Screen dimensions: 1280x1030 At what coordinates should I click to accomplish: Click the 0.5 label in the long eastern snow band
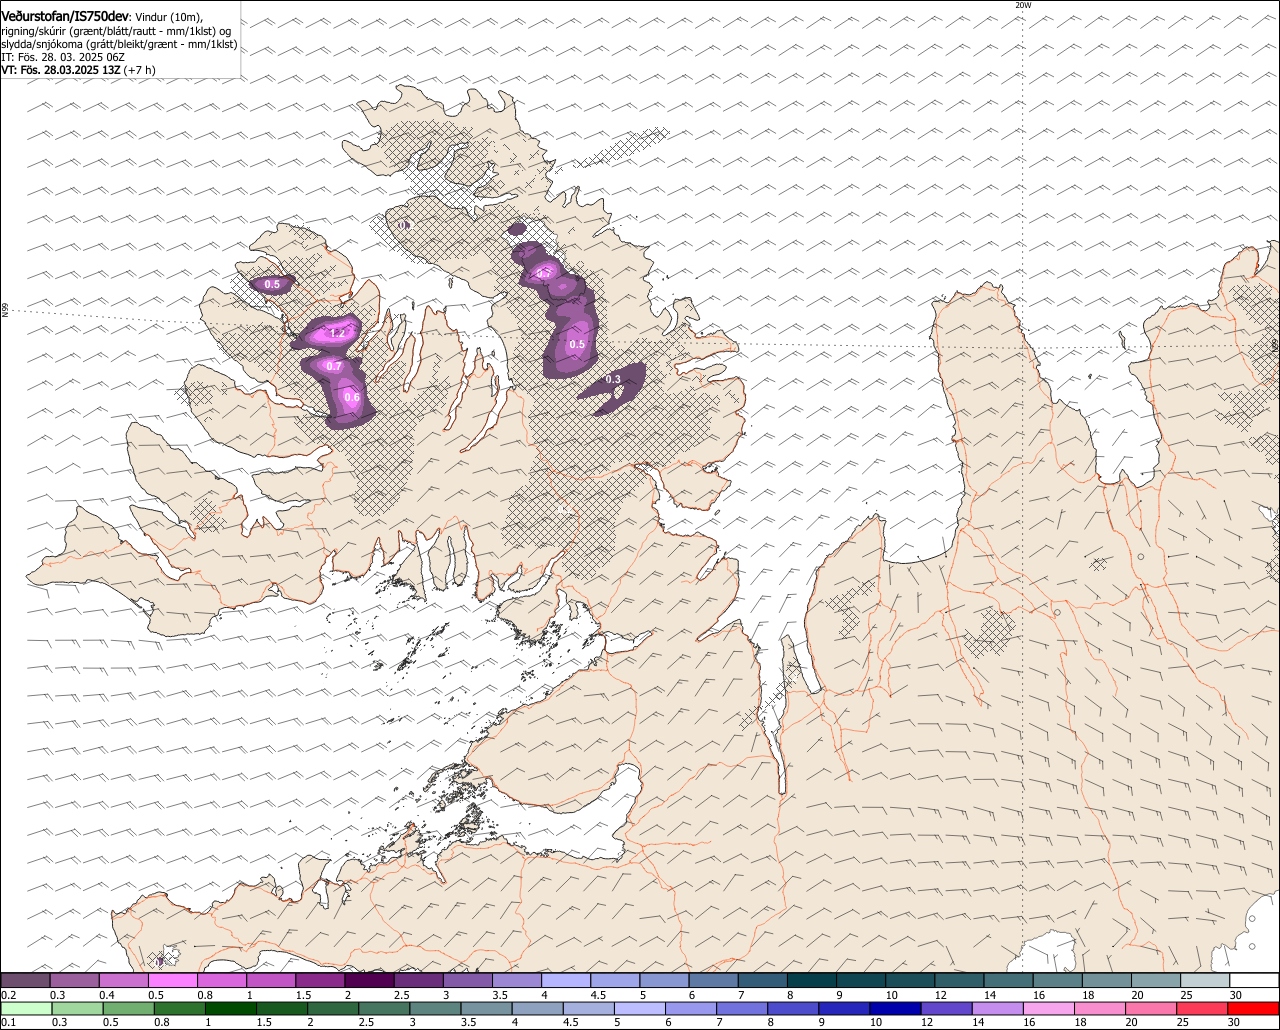(577, 344)
